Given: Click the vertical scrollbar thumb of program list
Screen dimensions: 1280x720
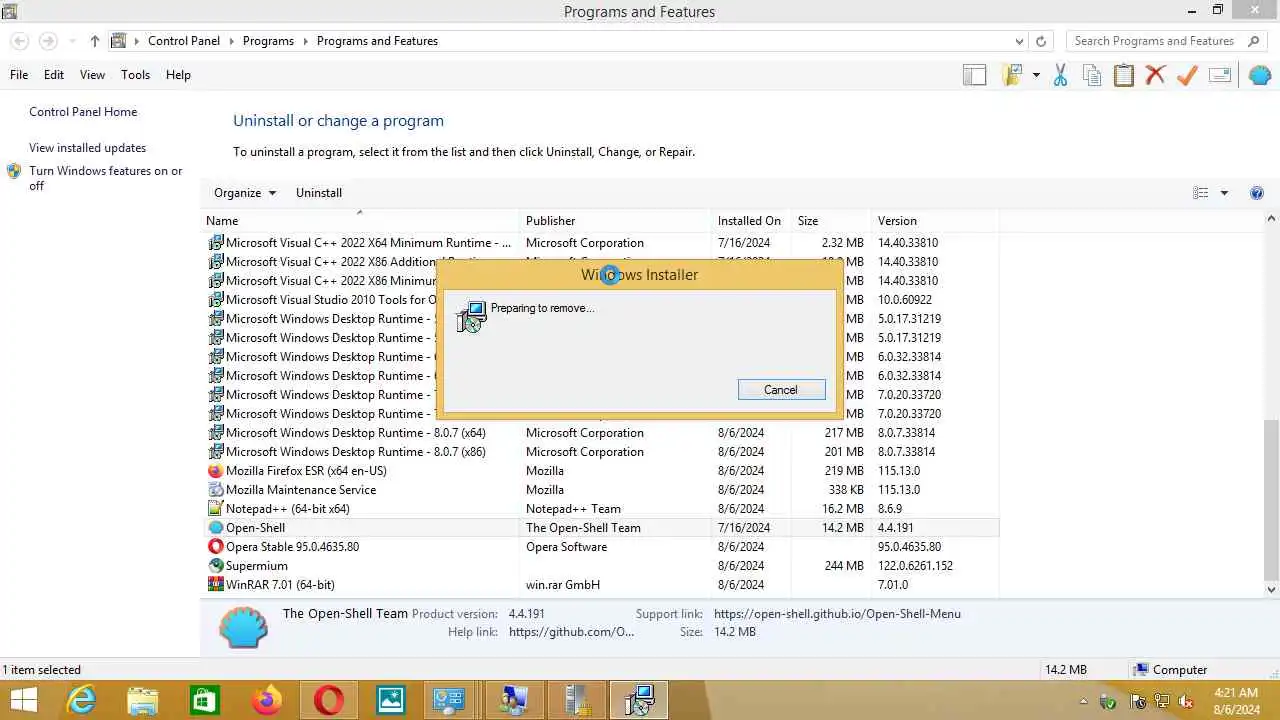Looking at the screenshot, I should (x=1272, y=500).
